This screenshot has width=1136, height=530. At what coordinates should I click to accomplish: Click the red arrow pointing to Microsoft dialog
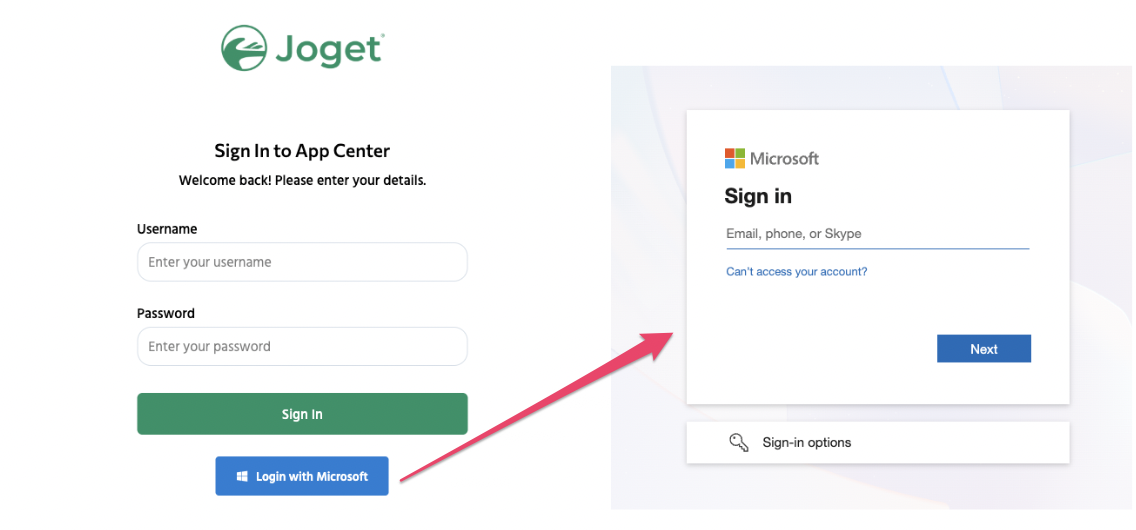point(537,406)
